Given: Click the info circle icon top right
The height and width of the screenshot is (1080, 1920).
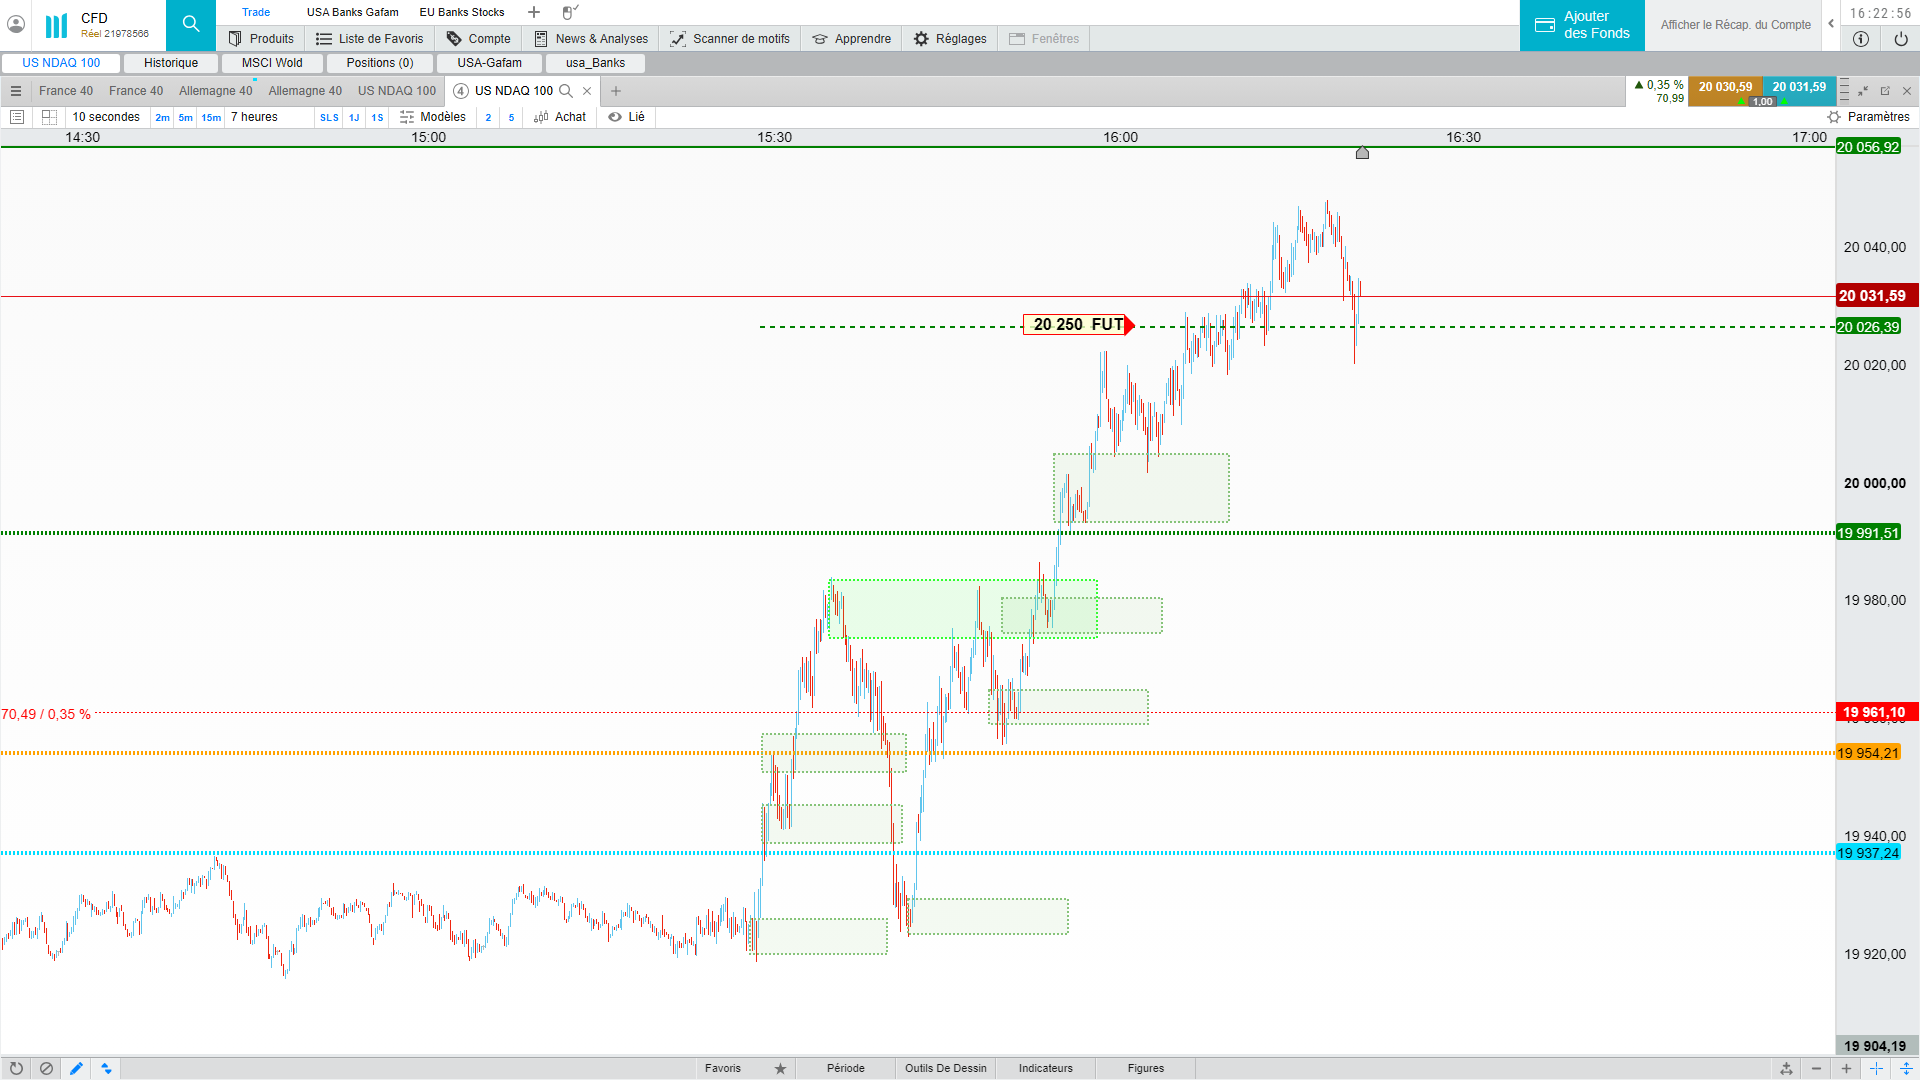Looking at the screenshot, I should point(1860,39).
